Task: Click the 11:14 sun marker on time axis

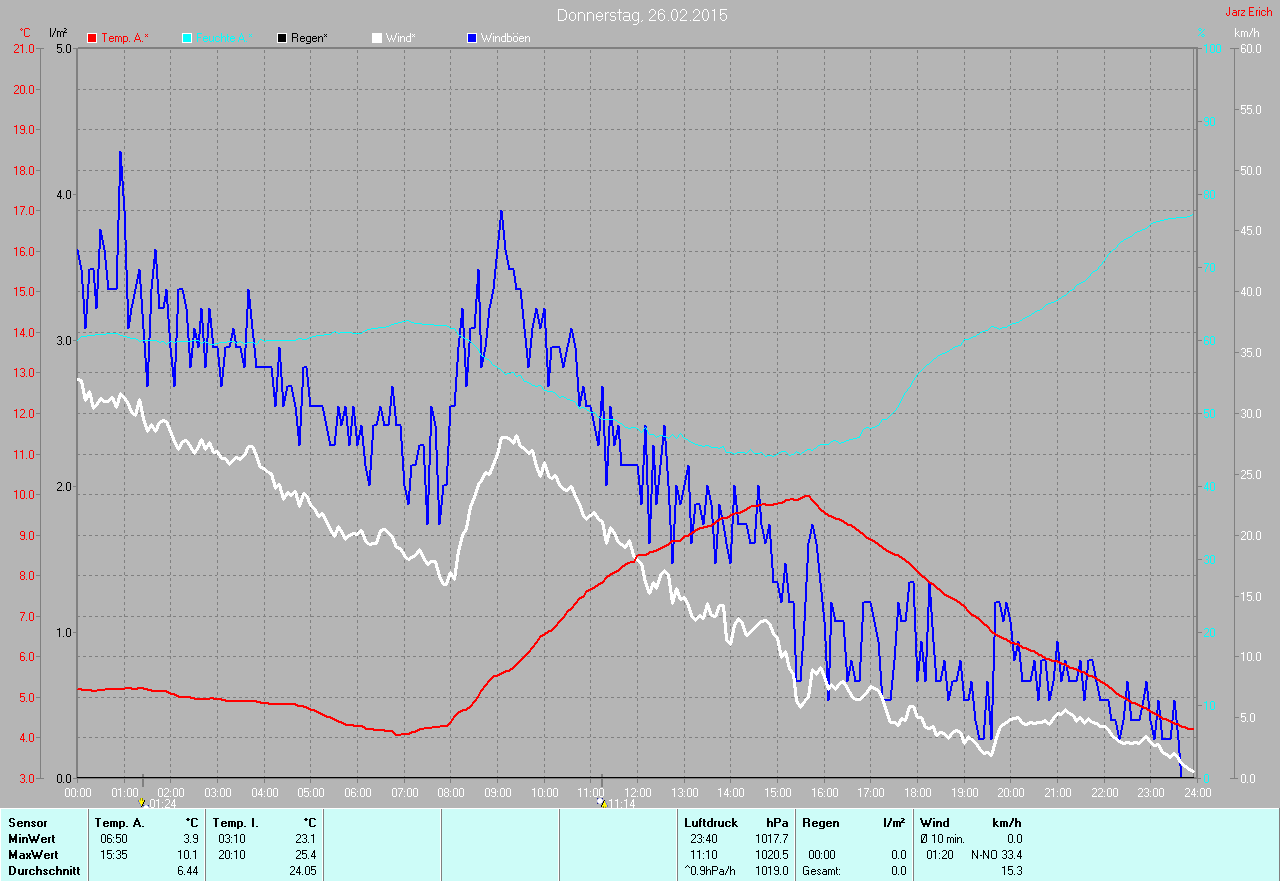Action: tap(601, 802)
